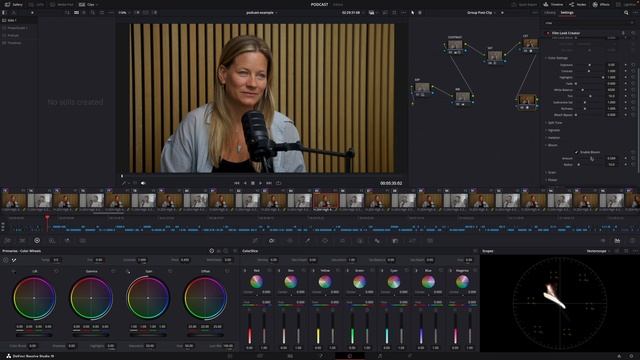
Task: Toggle the Clips panel button
Action: click(87, 4)
